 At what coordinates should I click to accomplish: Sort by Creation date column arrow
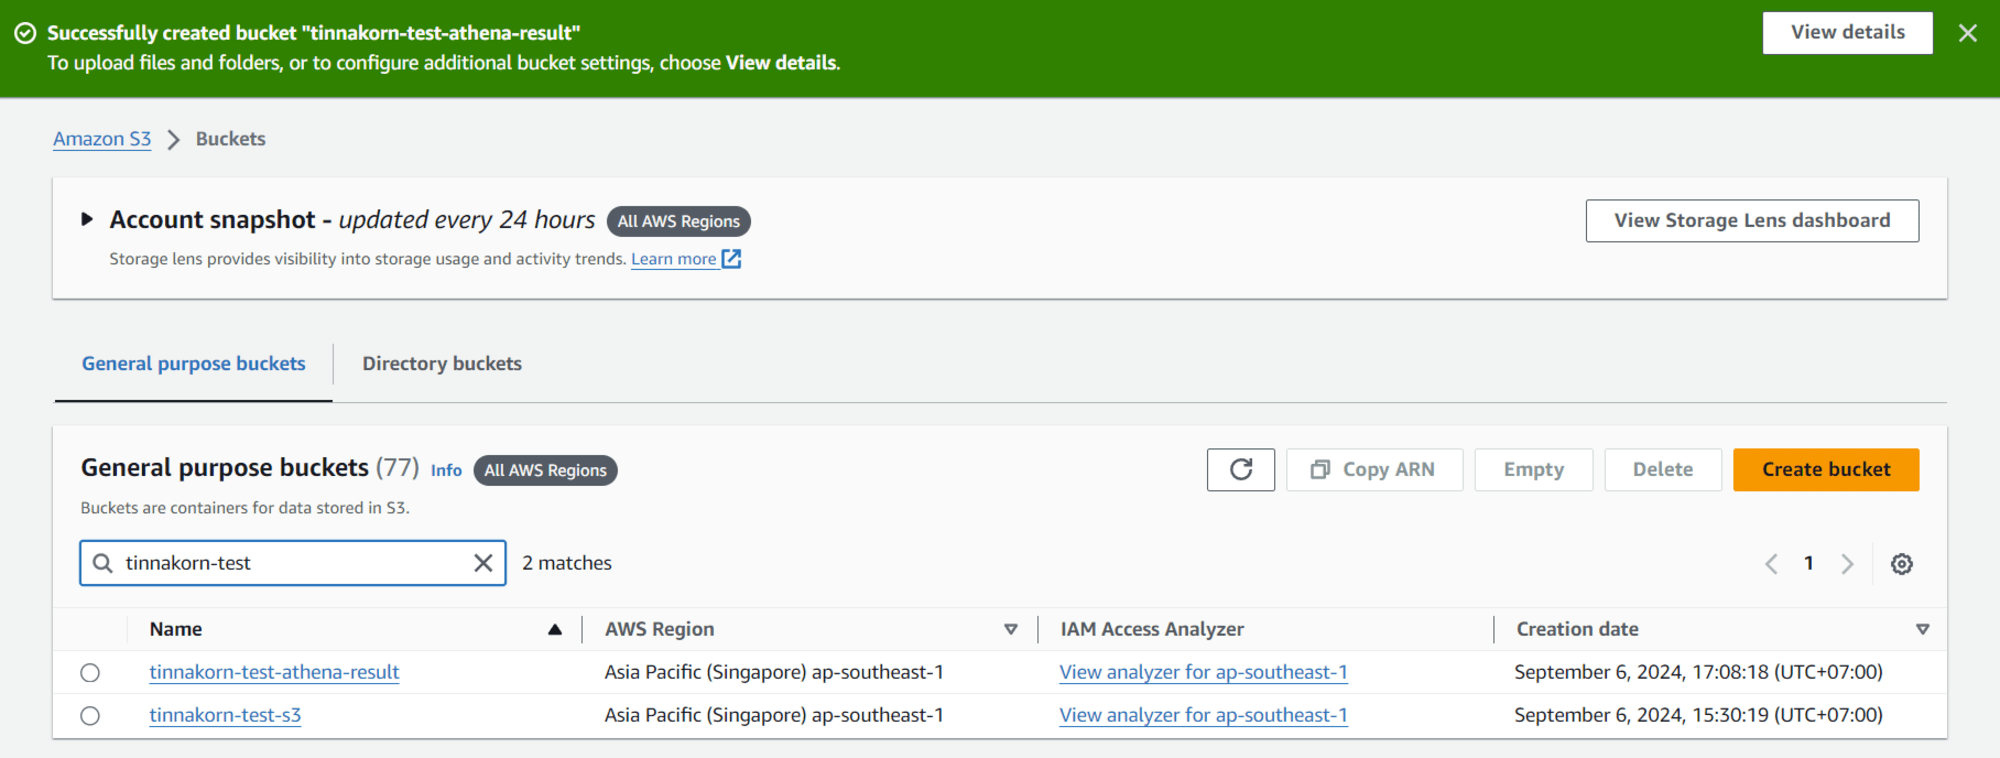[1922, 629]
